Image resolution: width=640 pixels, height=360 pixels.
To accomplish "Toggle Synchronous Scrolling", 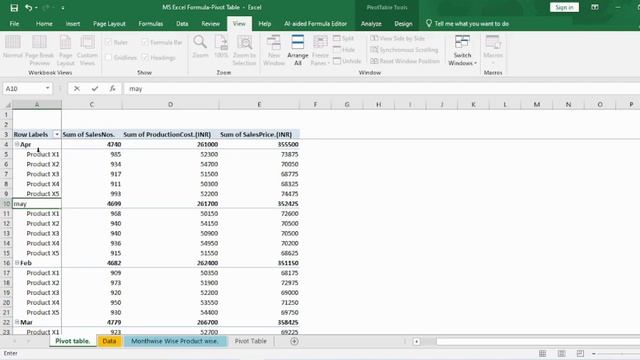I will click(x=404, y=50).
